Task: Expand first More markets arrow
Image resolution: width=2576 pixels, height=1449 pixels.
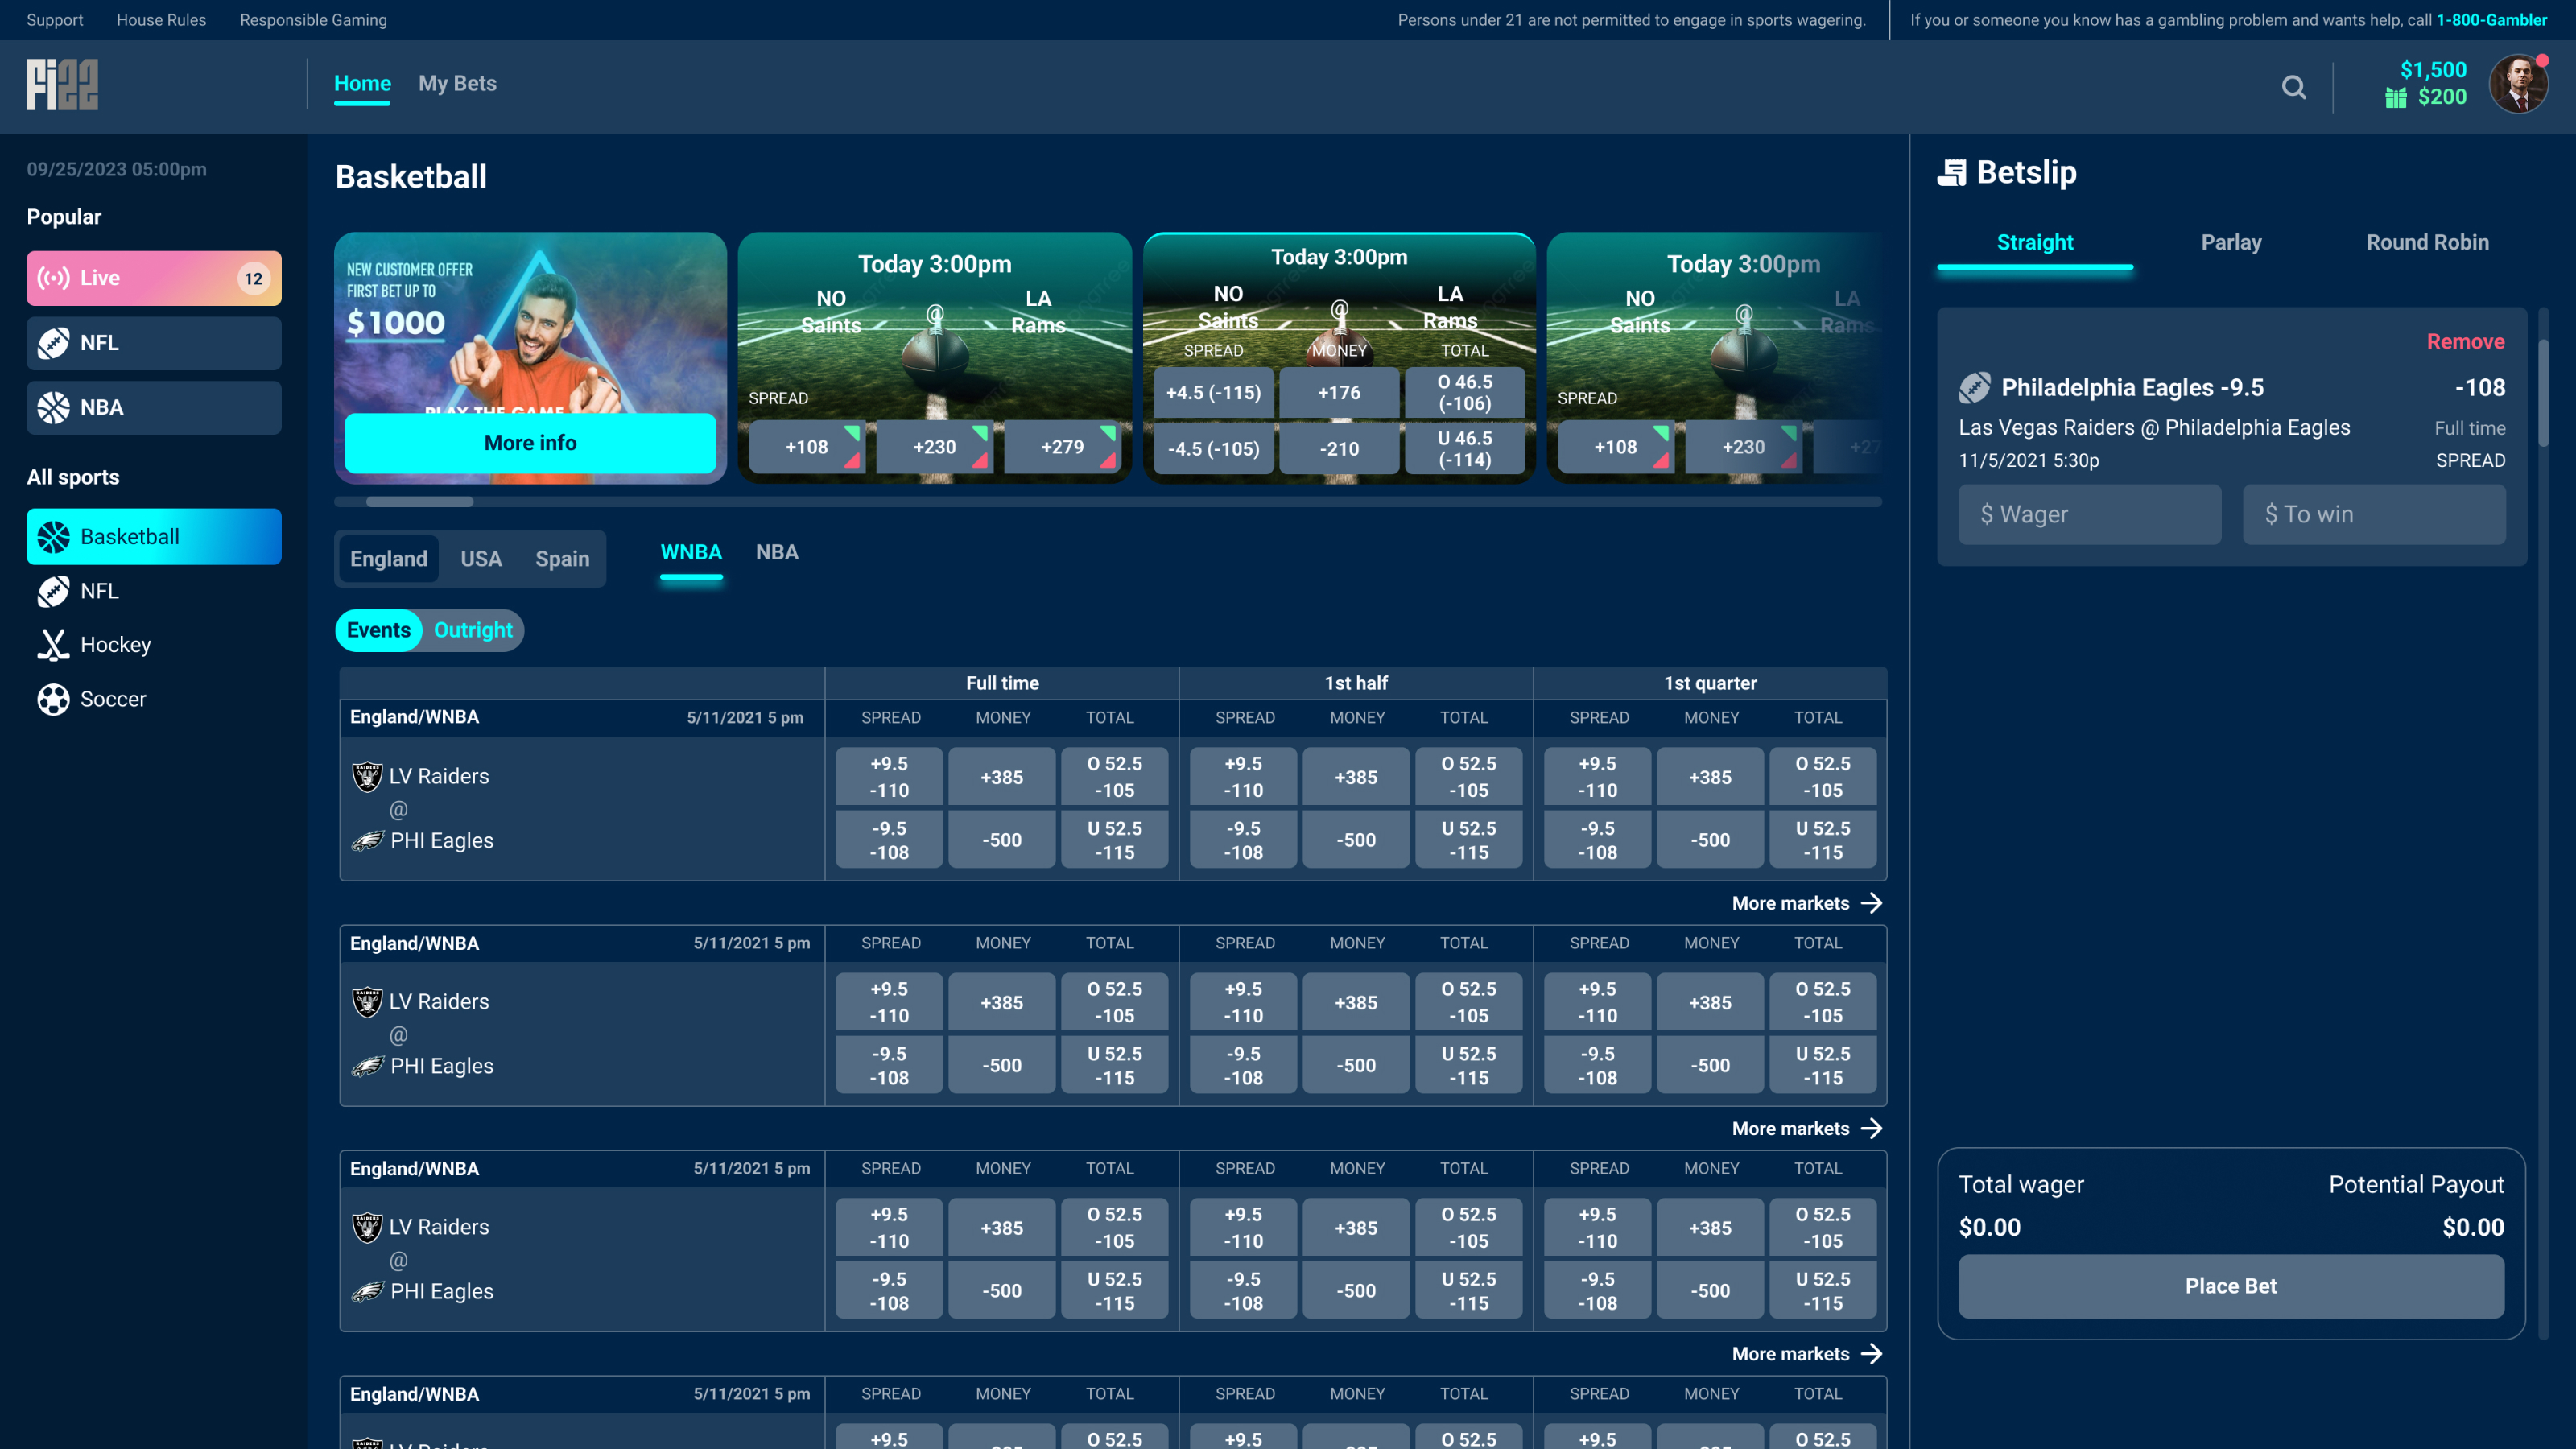Action: (x=1871, y=903)
